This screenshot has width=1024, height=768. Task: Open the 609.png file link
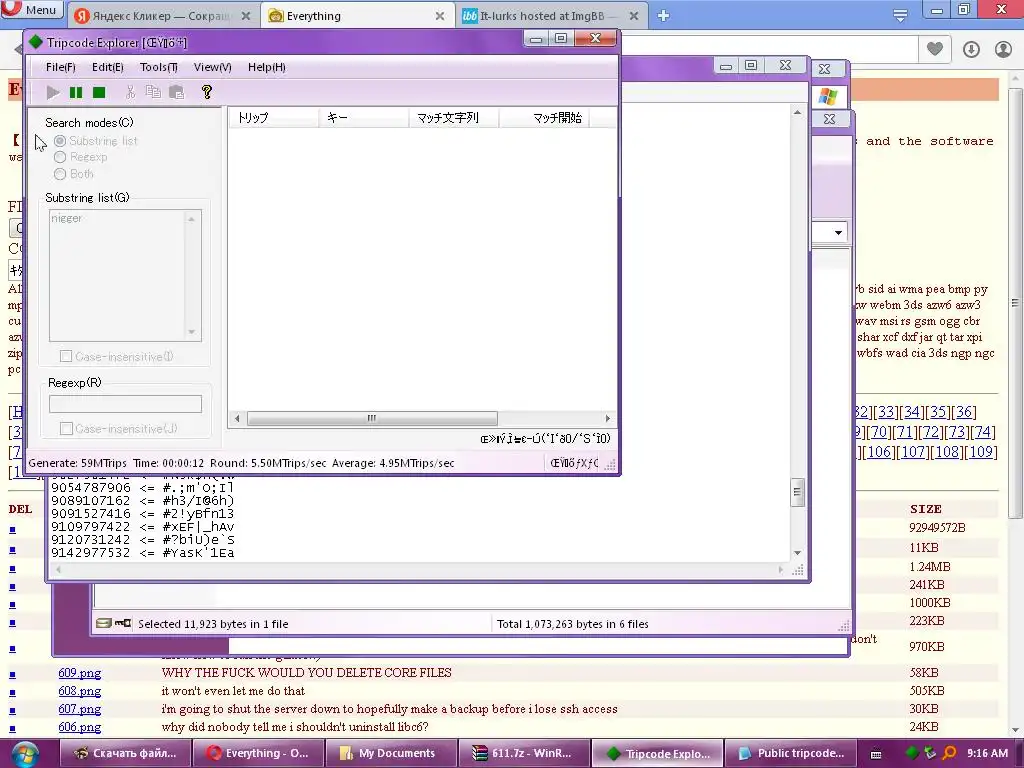click(80, 673)
